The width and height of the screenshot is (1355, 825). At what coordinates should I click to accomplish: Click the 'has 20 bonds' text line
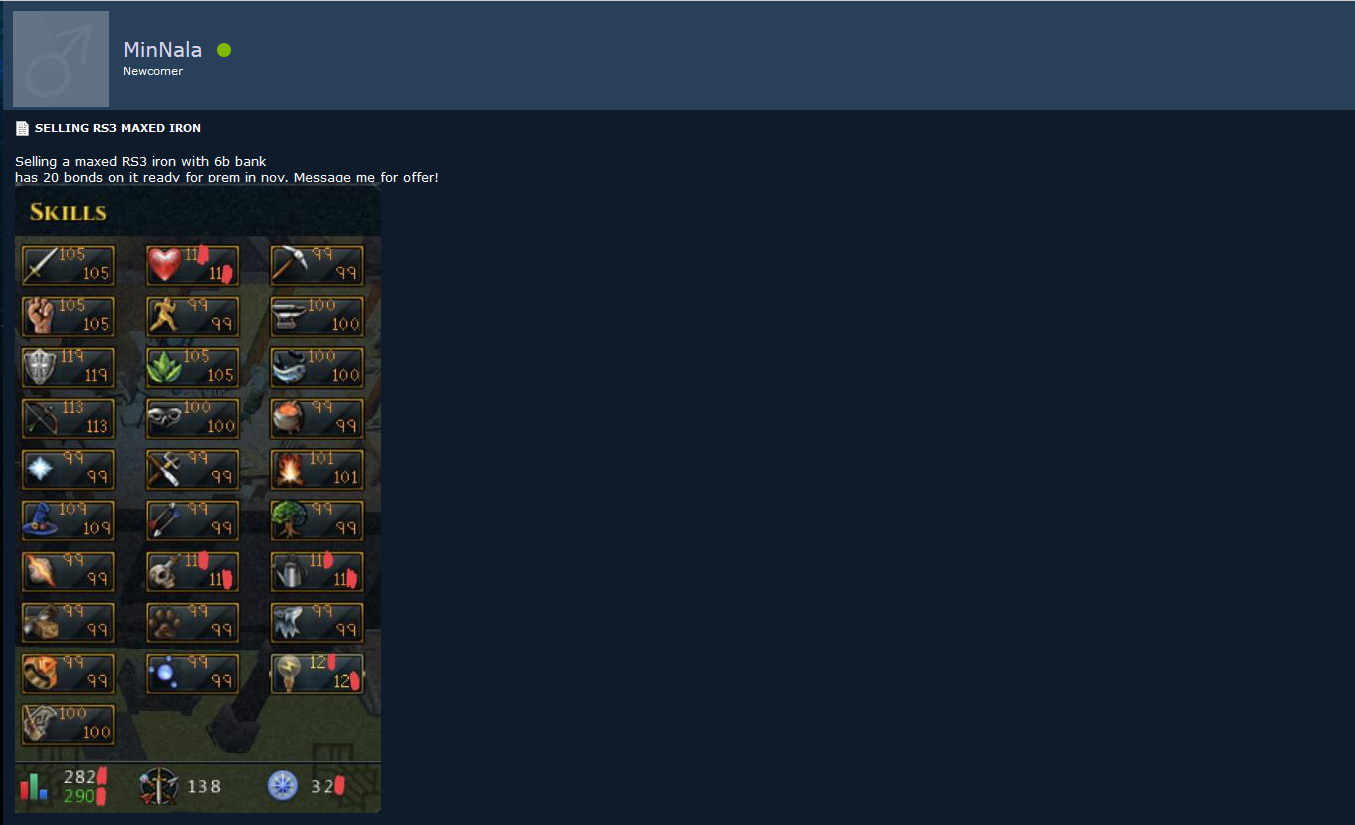[227, 177]
